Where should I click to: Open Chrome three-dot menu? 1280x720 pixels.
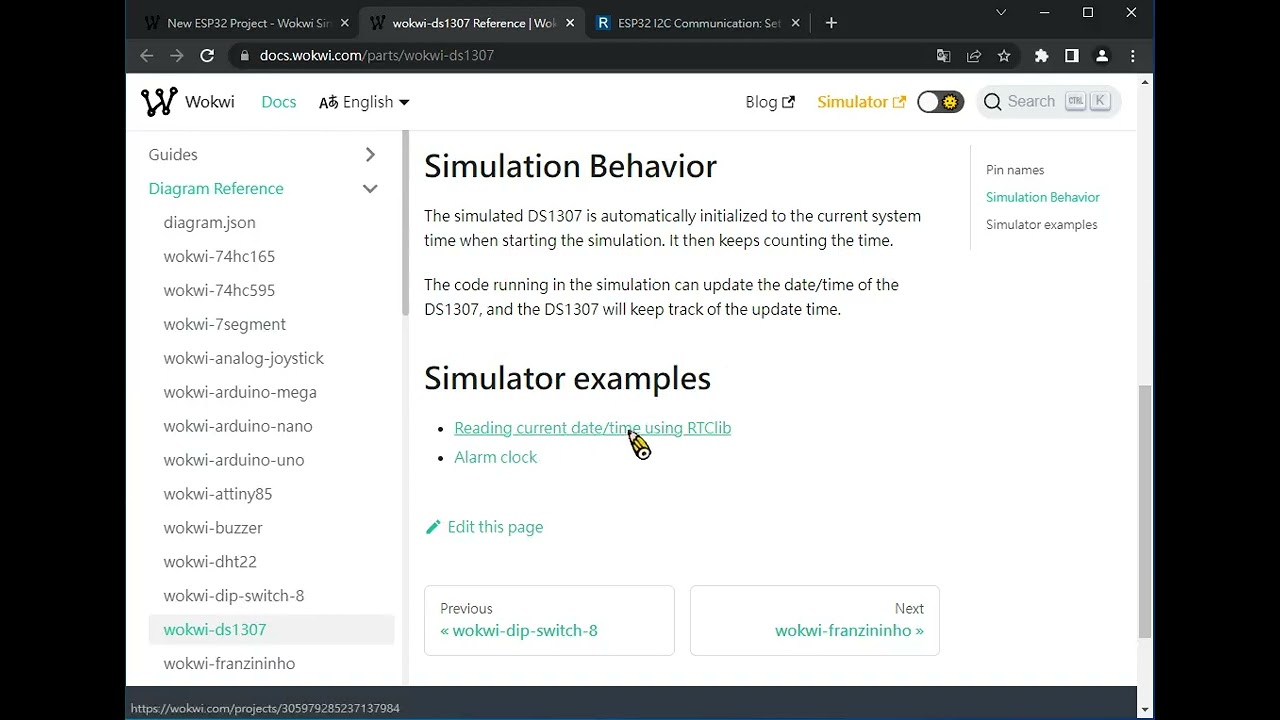(x=1133, y=56)
